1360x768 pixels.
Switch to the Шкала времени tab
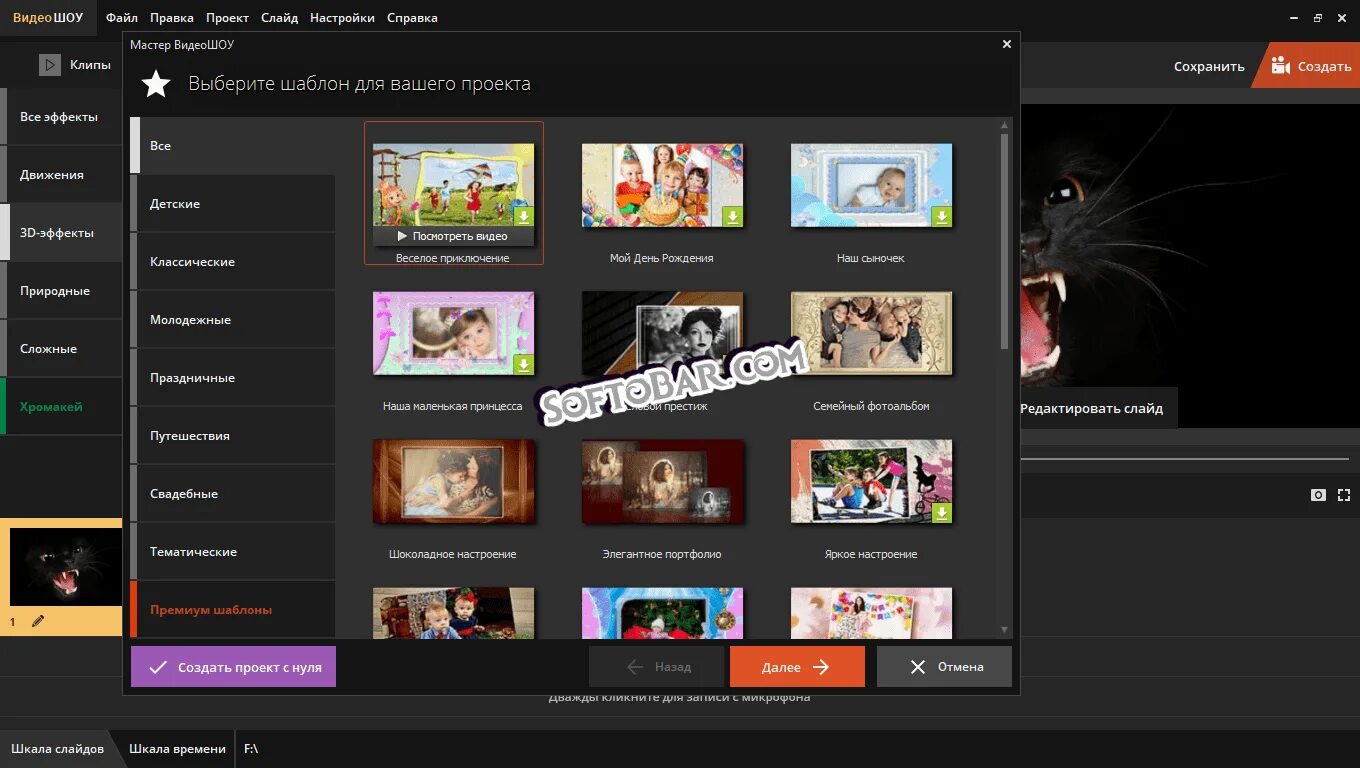pos(177,749)
